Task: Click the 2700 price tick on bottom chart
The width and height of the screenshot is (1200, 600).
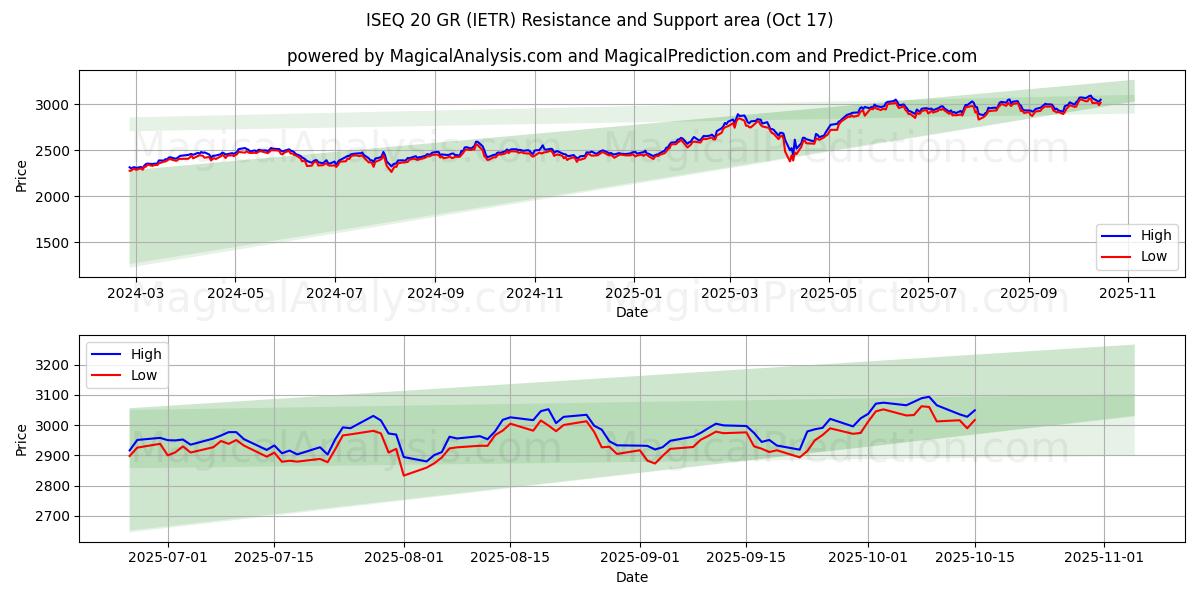Action: [52, 517]
